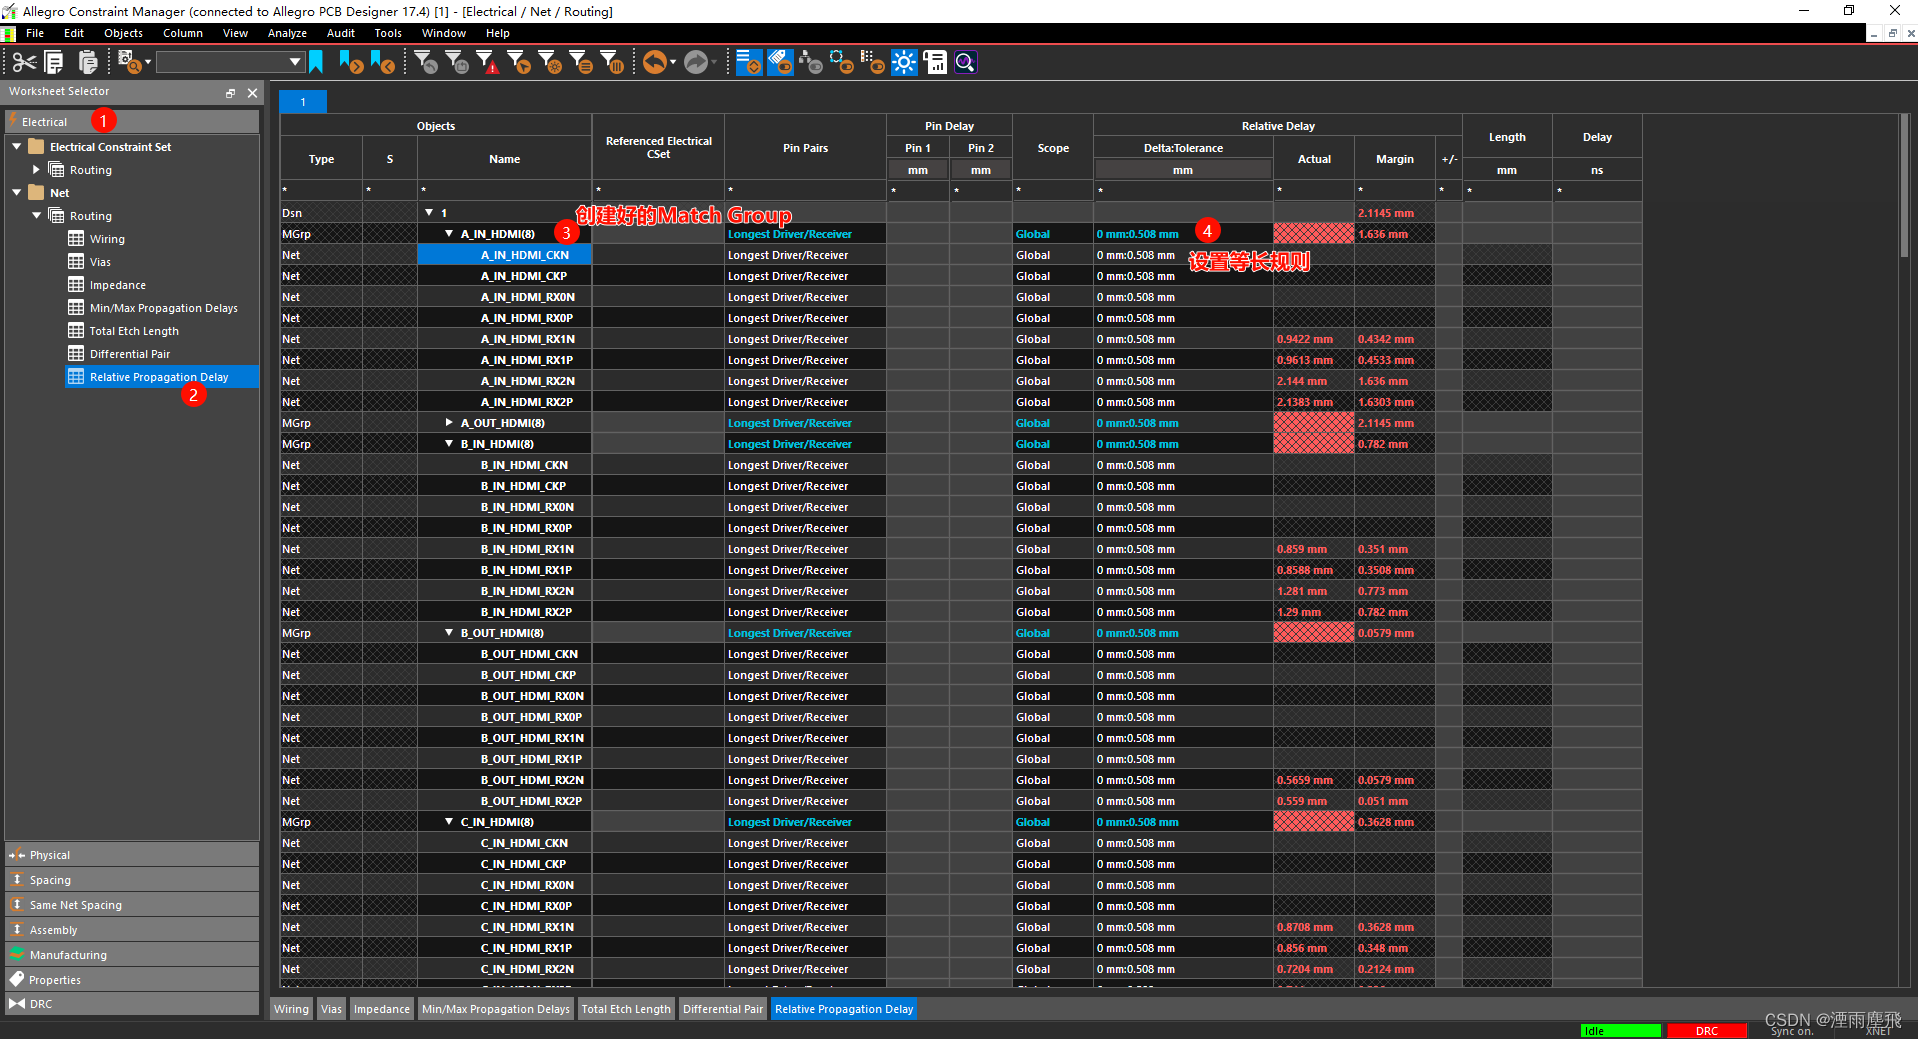Collapse the A_IN_HDMI(8) match group
1918x1039 pixels.
coord(449,233)
